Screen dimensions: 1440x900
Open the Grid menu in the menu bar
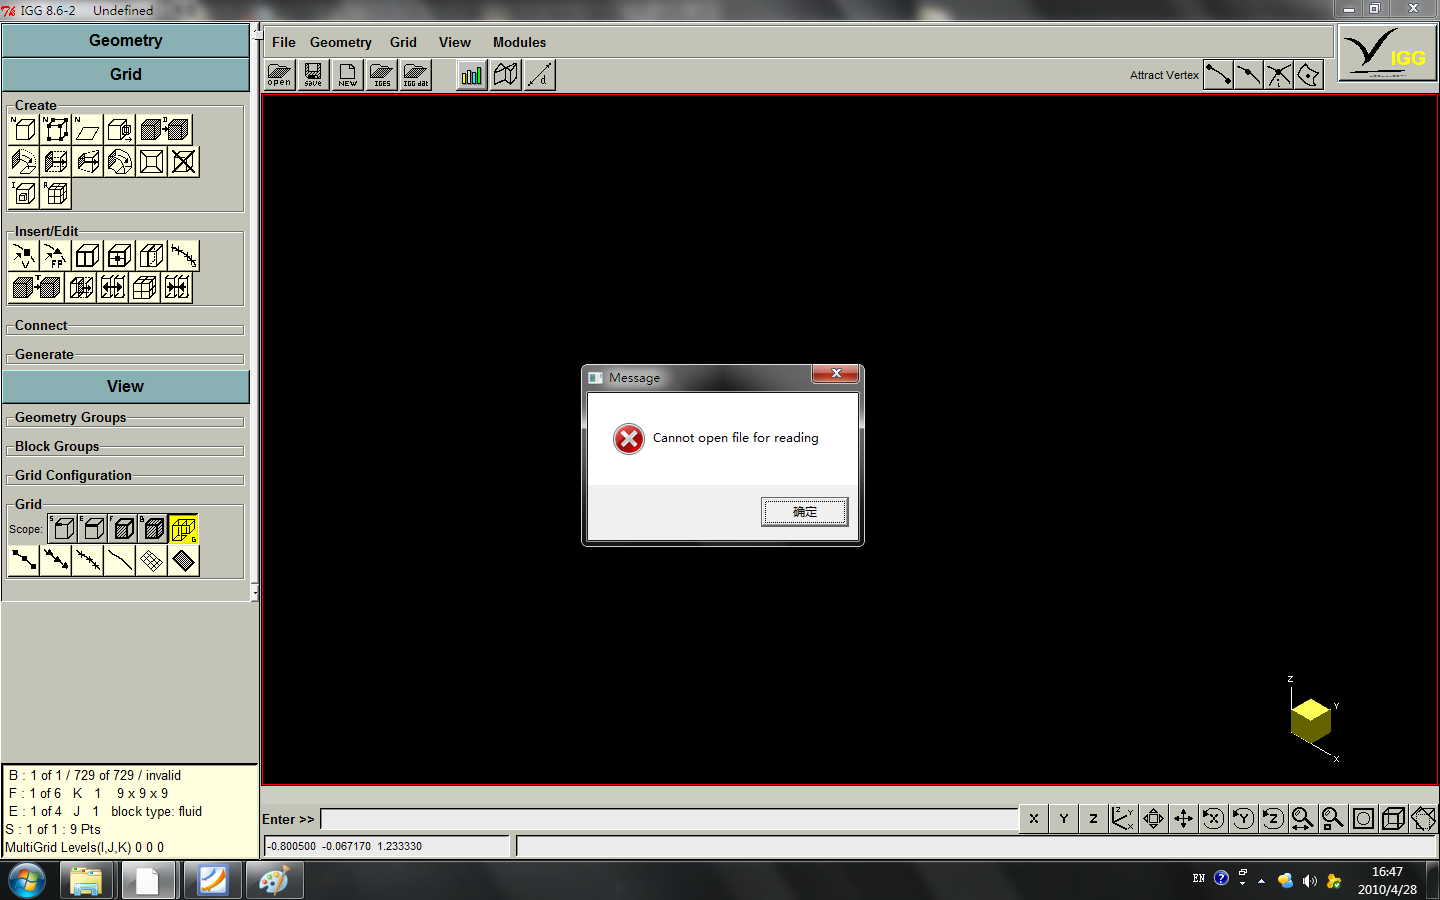(403, 42)
